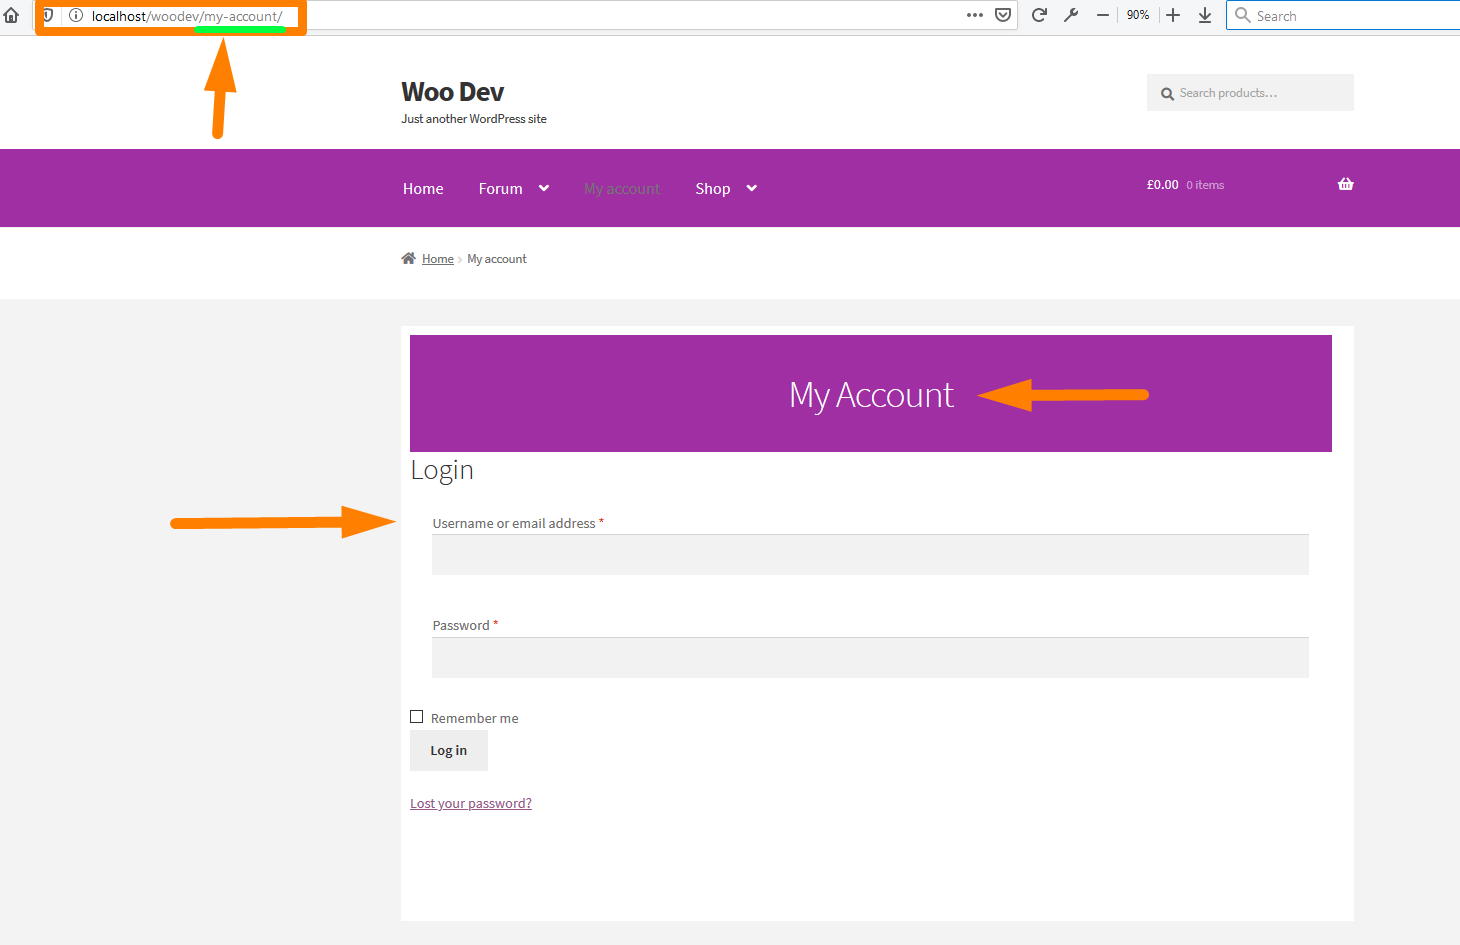
Task: Click the shopping basket icon
Action: pyautogui.click(x=1346, y=184)
